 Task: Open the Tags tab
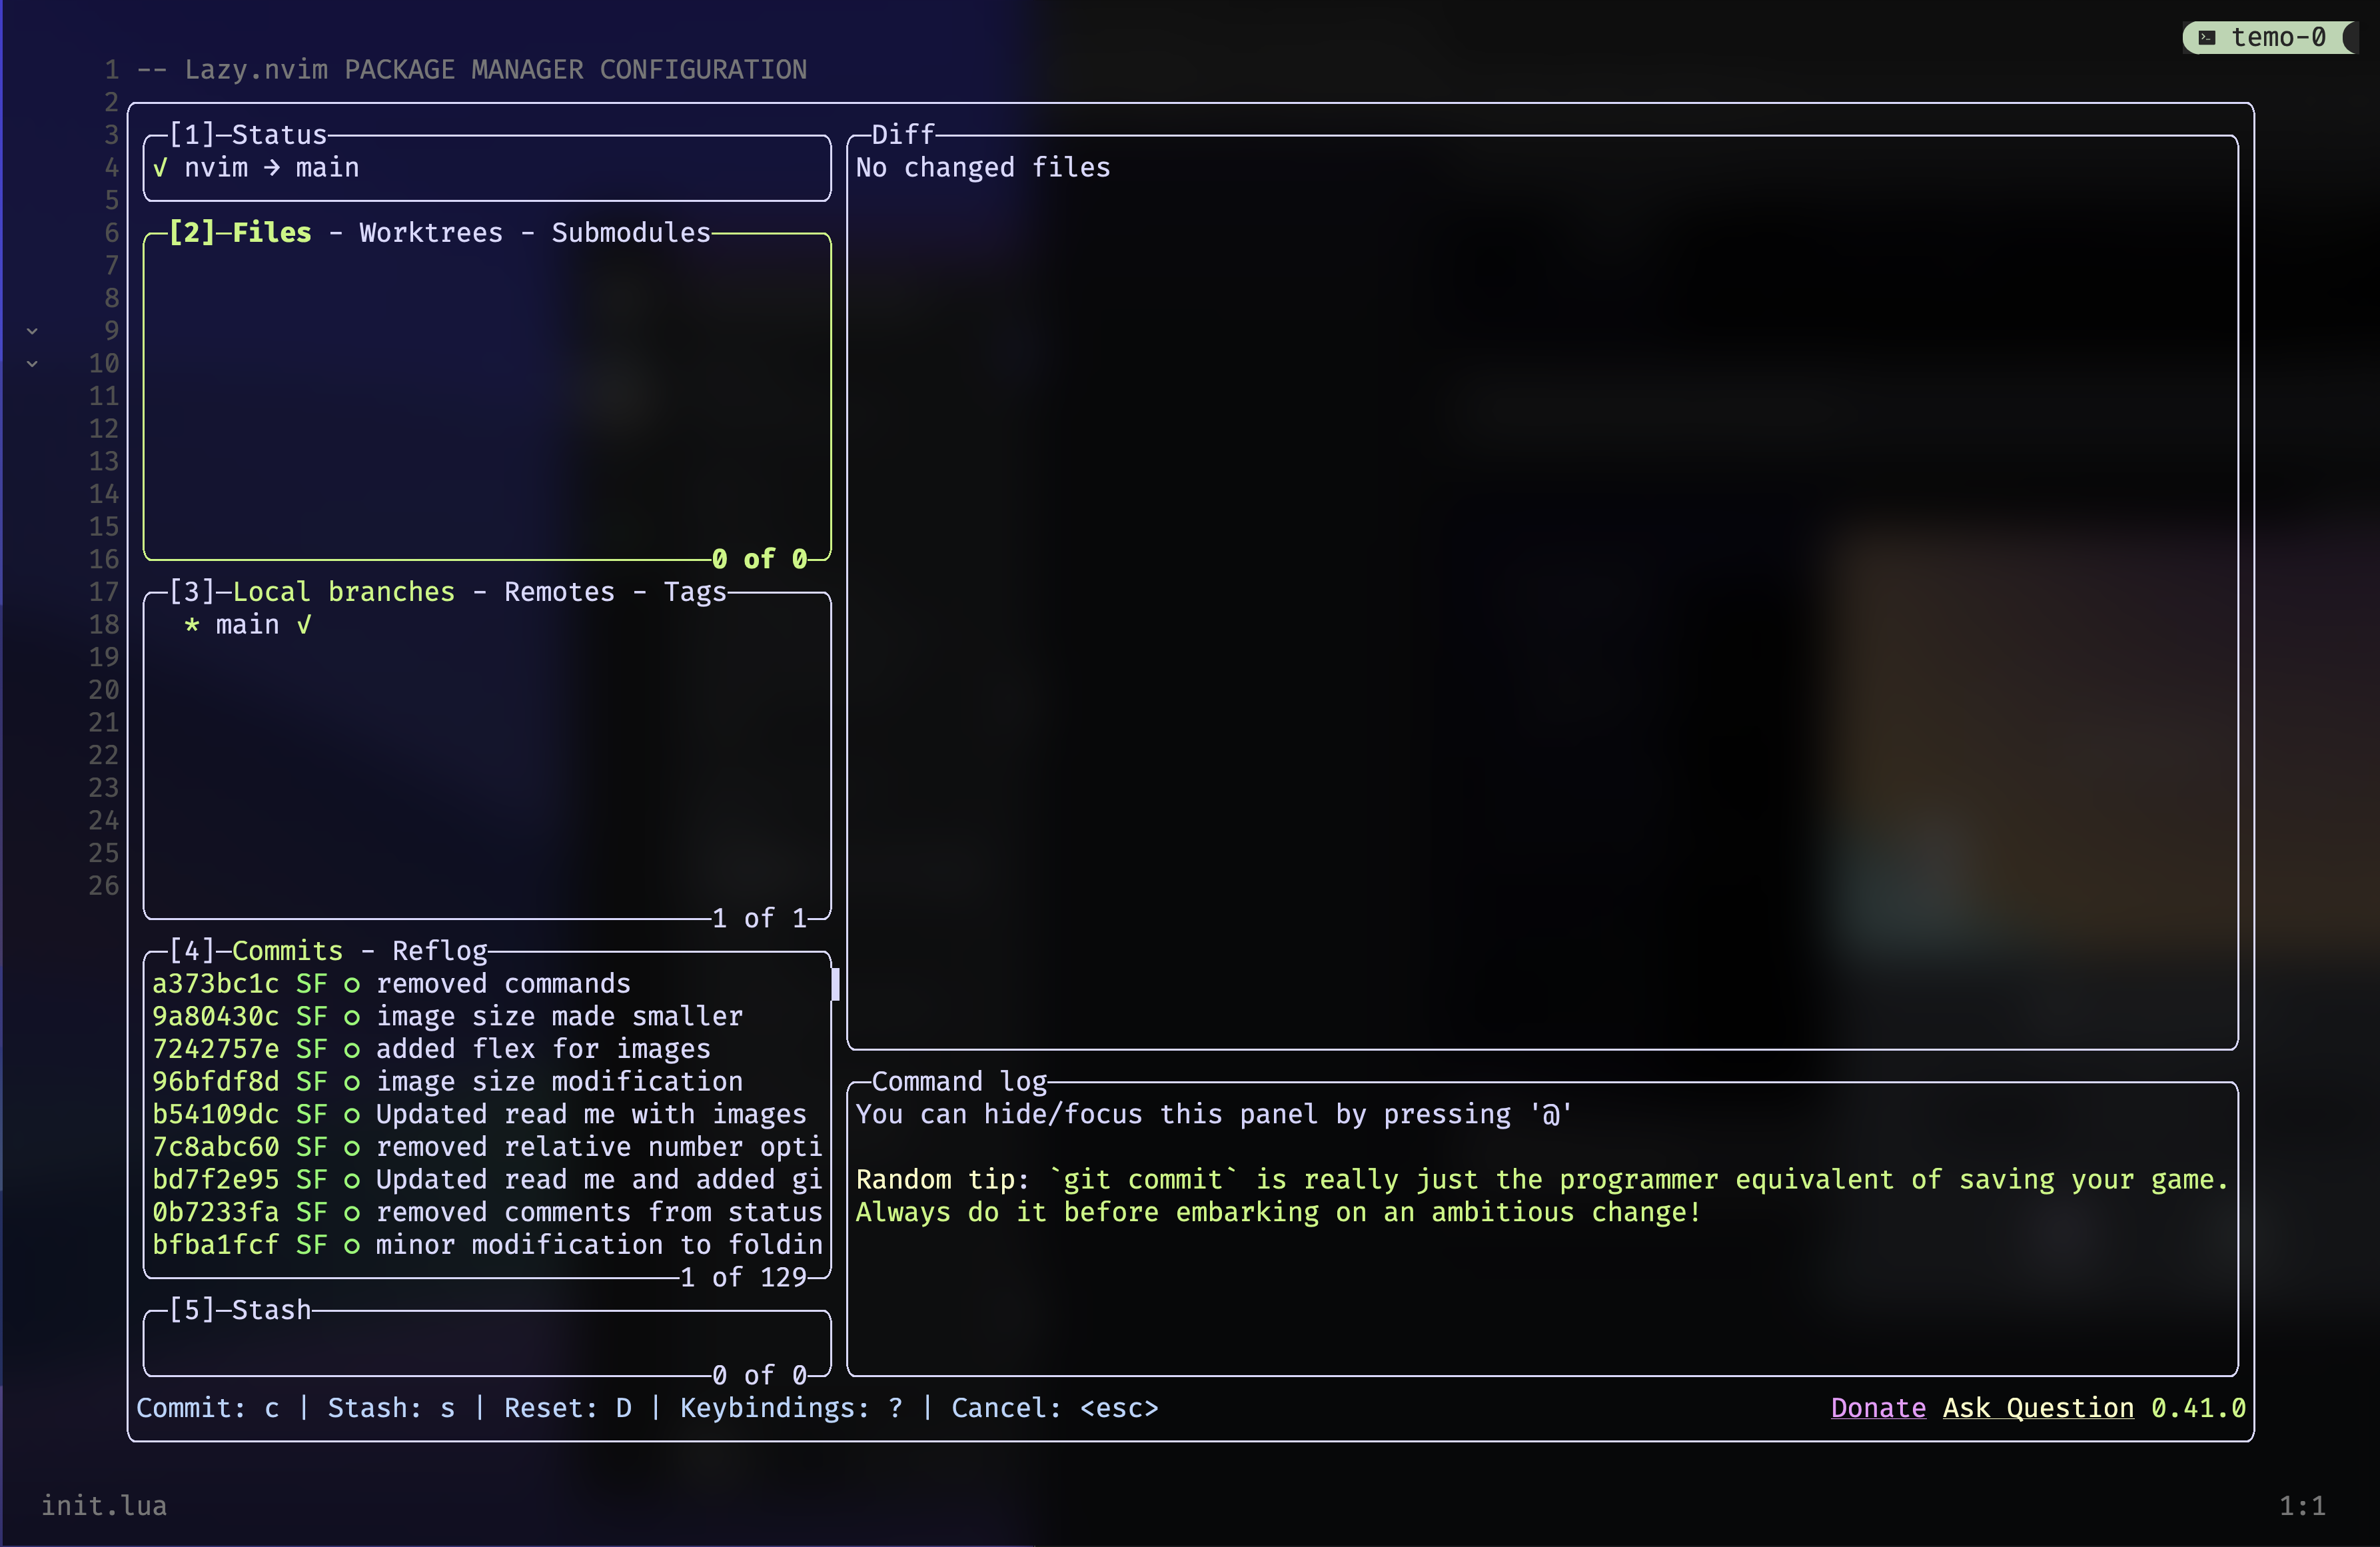[695, 592]
